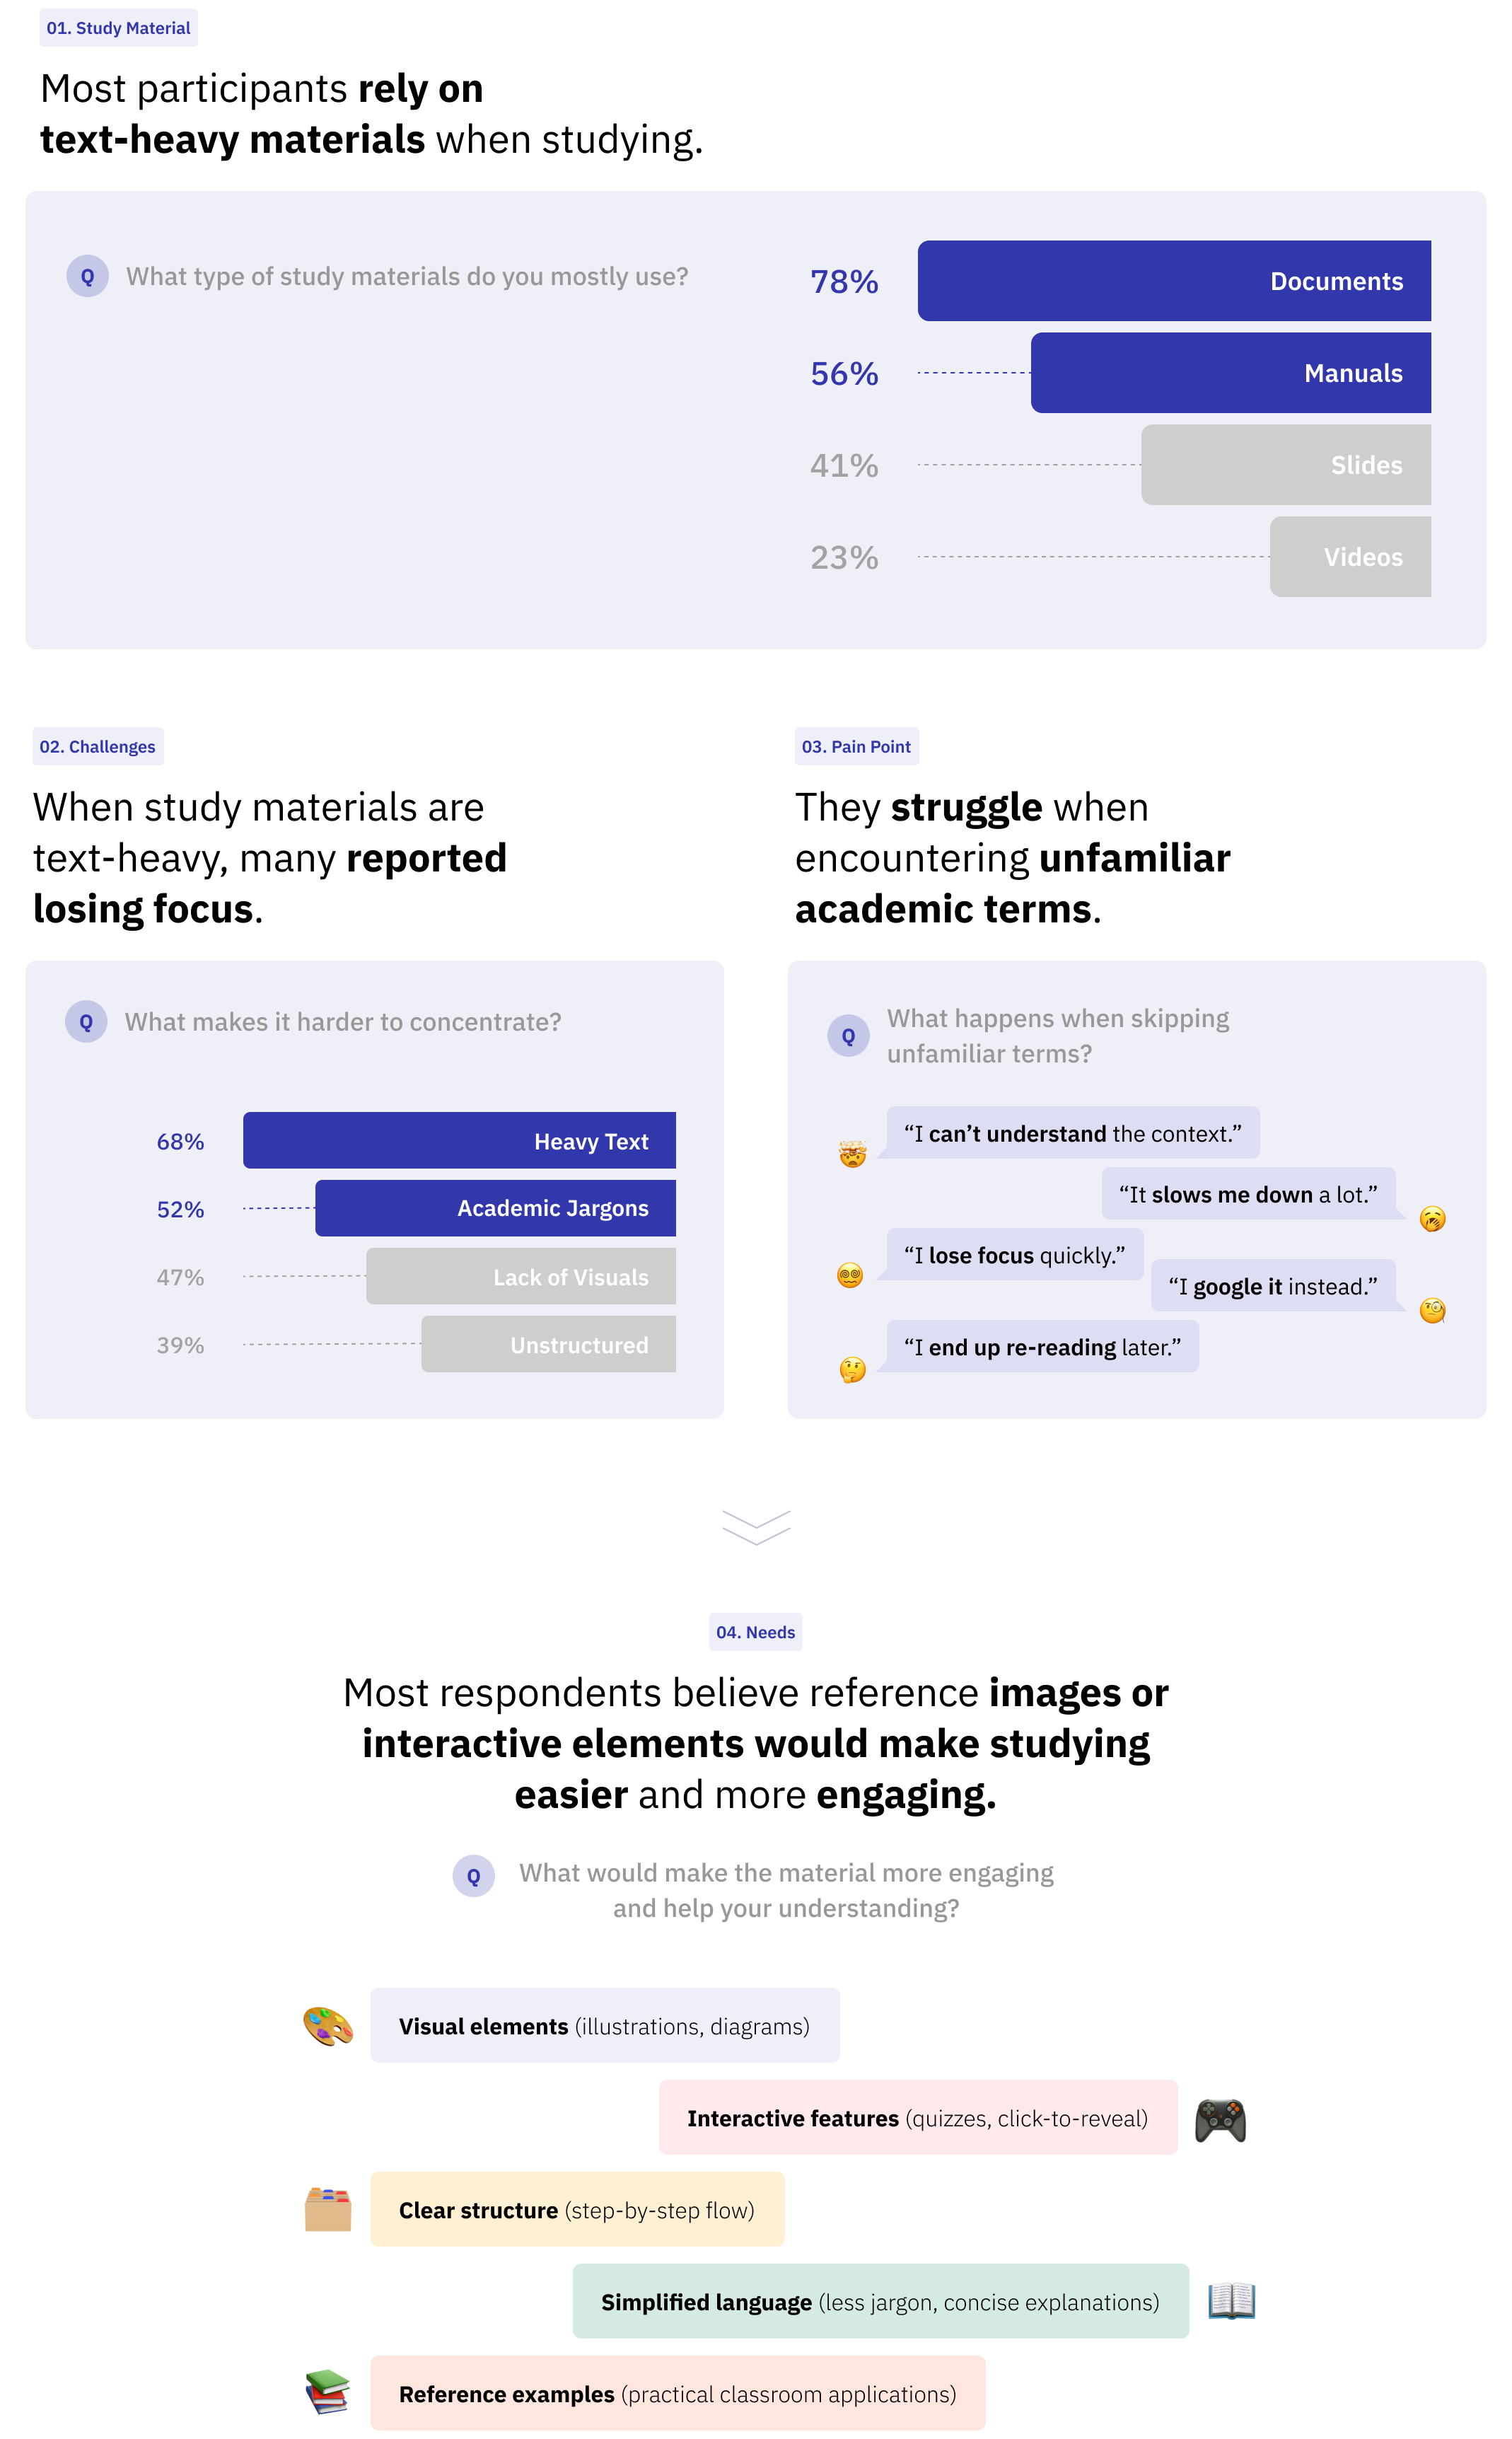Click the Documents 78% bar
Viewport: 1512px width, 2439px height.
(1174, 281)
